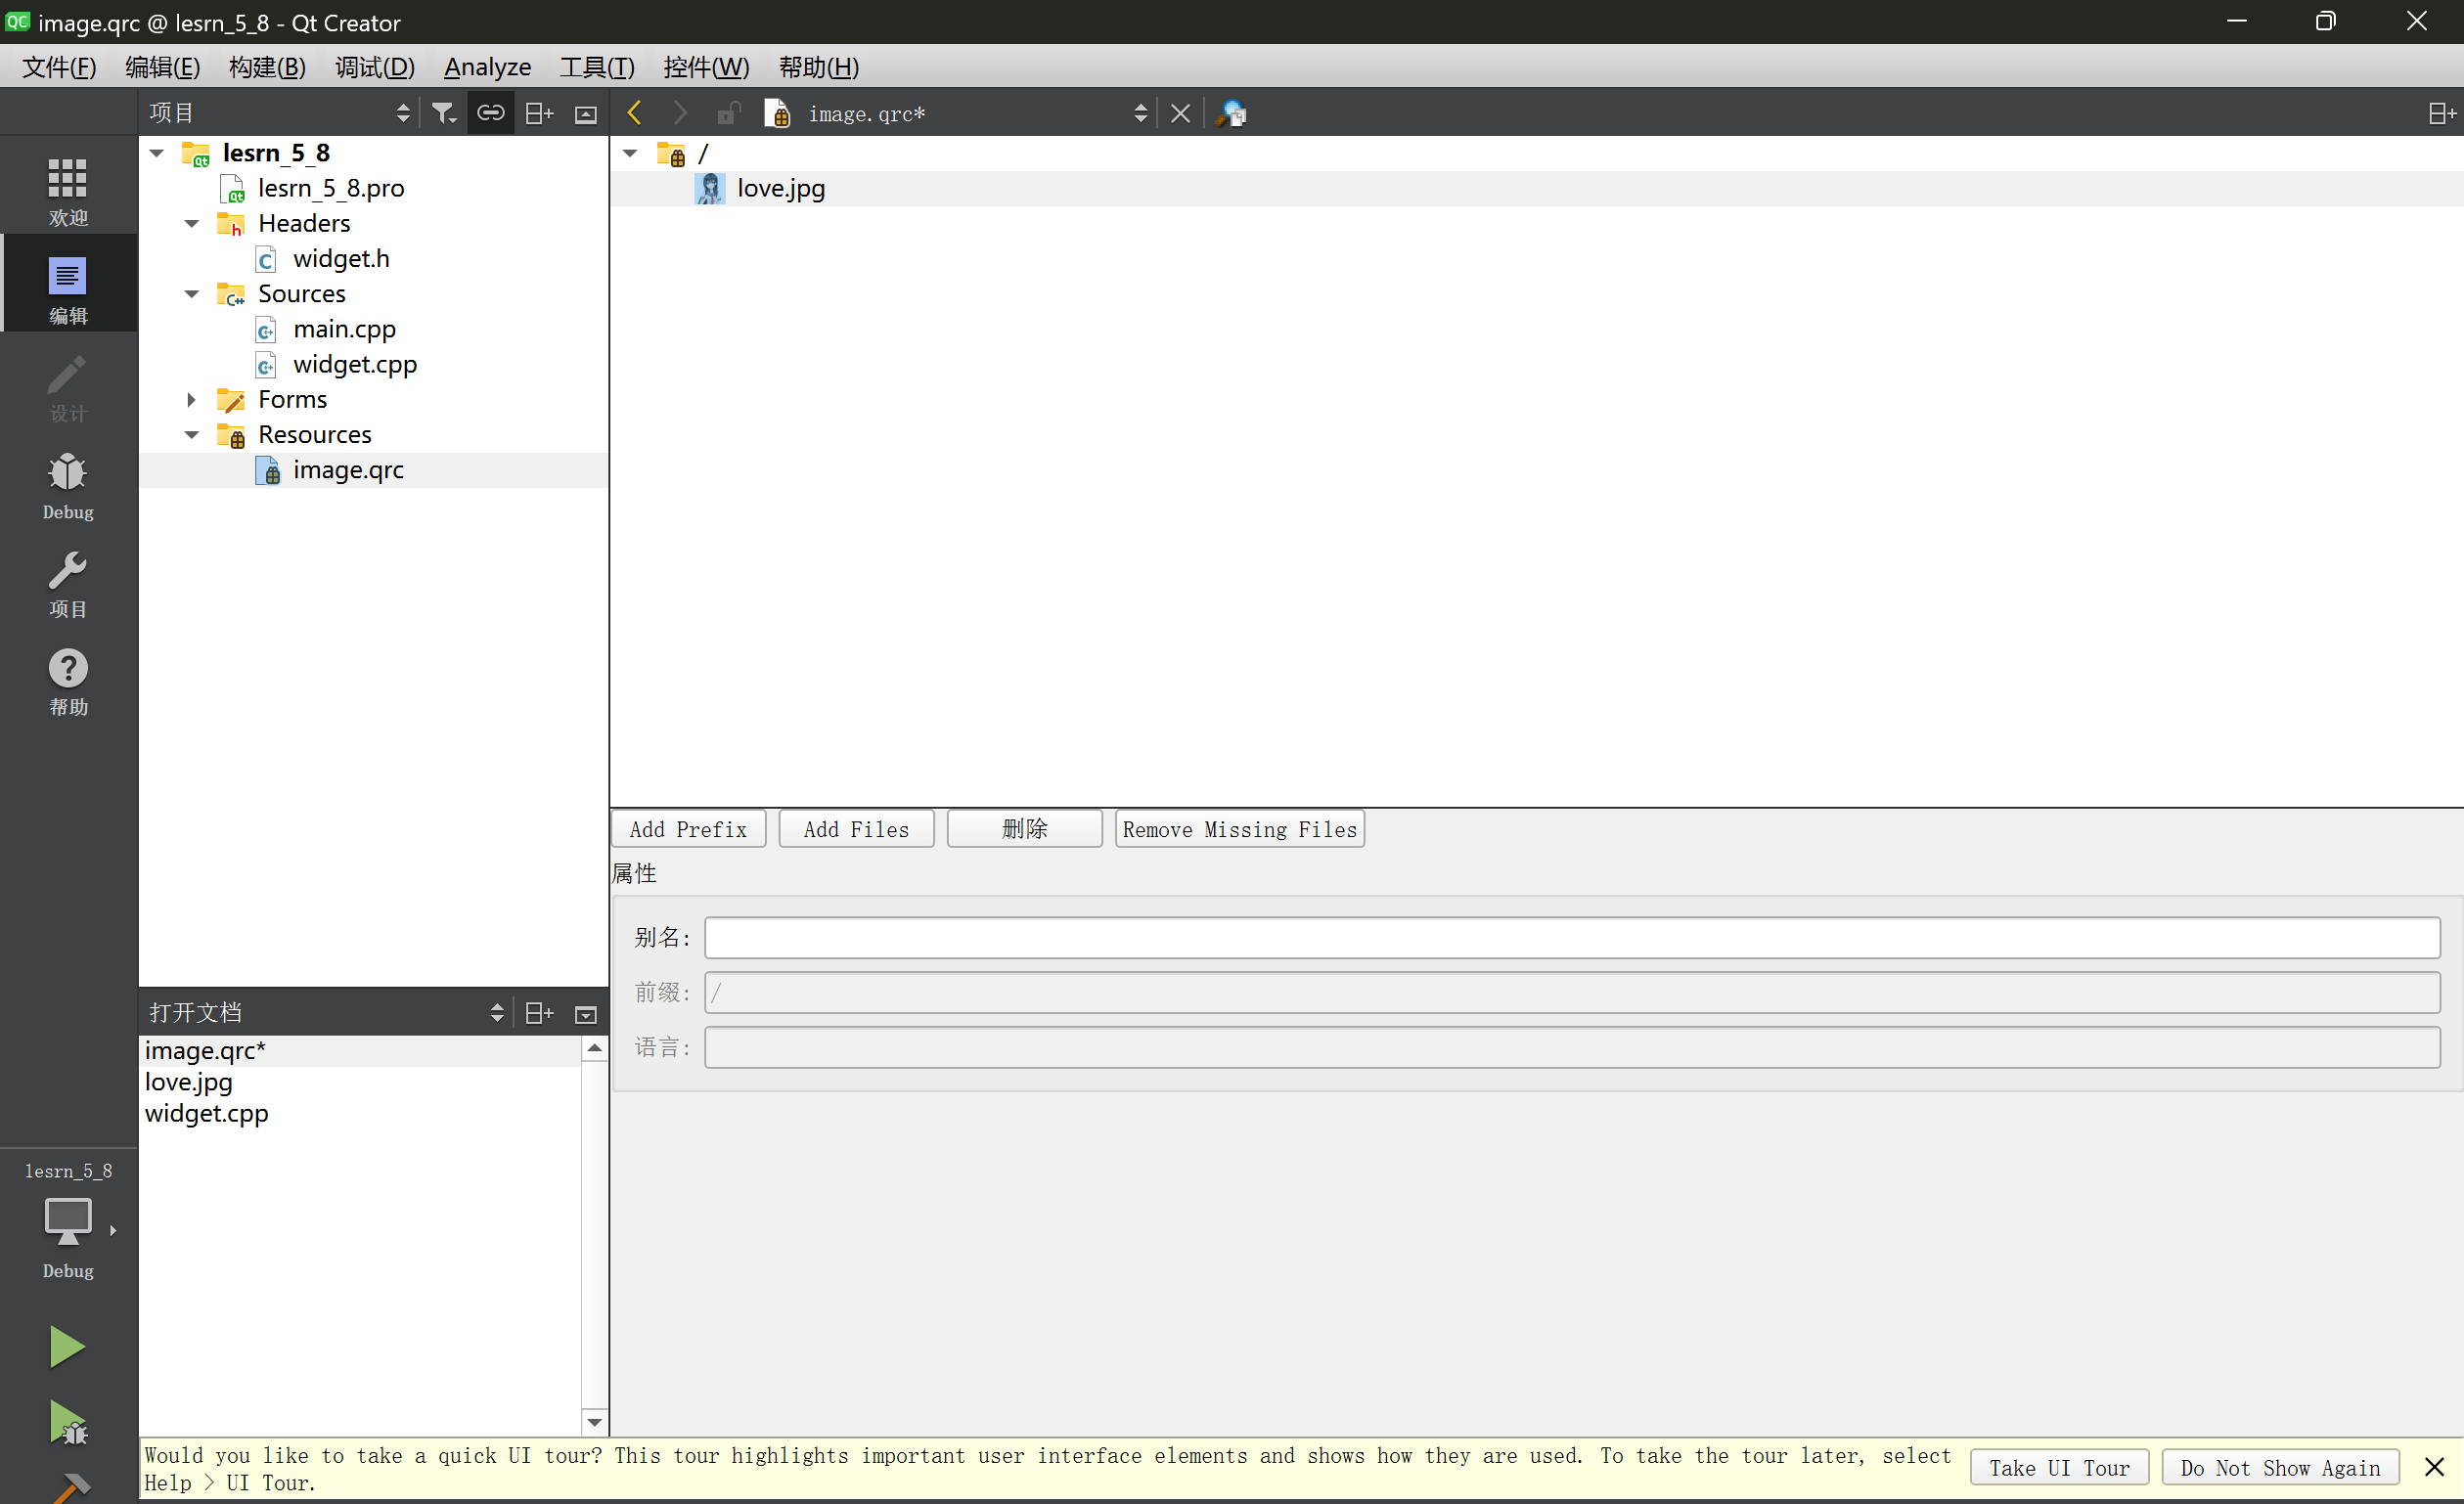Viewport: 2464px width, 1504px height.
Task: Click the 别名 alias input field
Action: coord(1571,937)
